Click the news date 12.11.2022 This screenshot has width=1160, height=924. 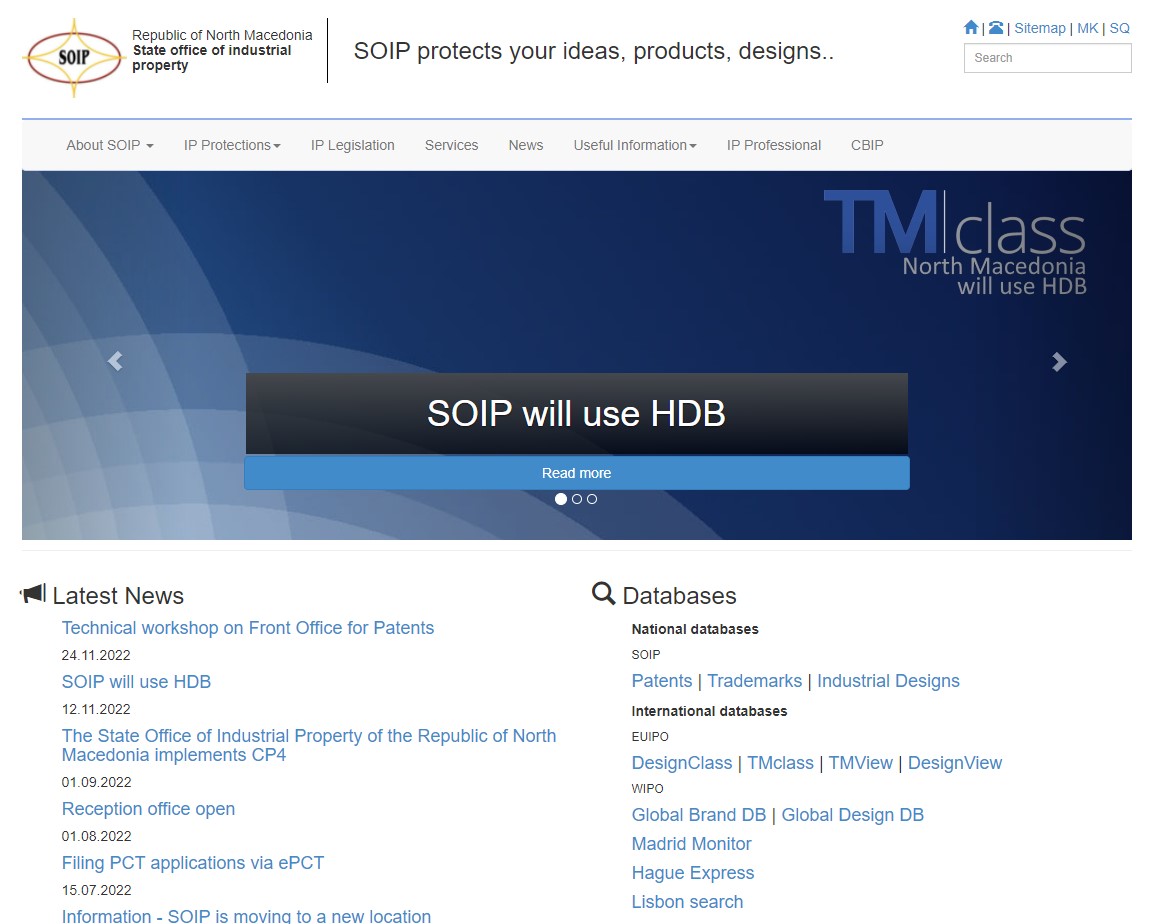click(96, 709)
